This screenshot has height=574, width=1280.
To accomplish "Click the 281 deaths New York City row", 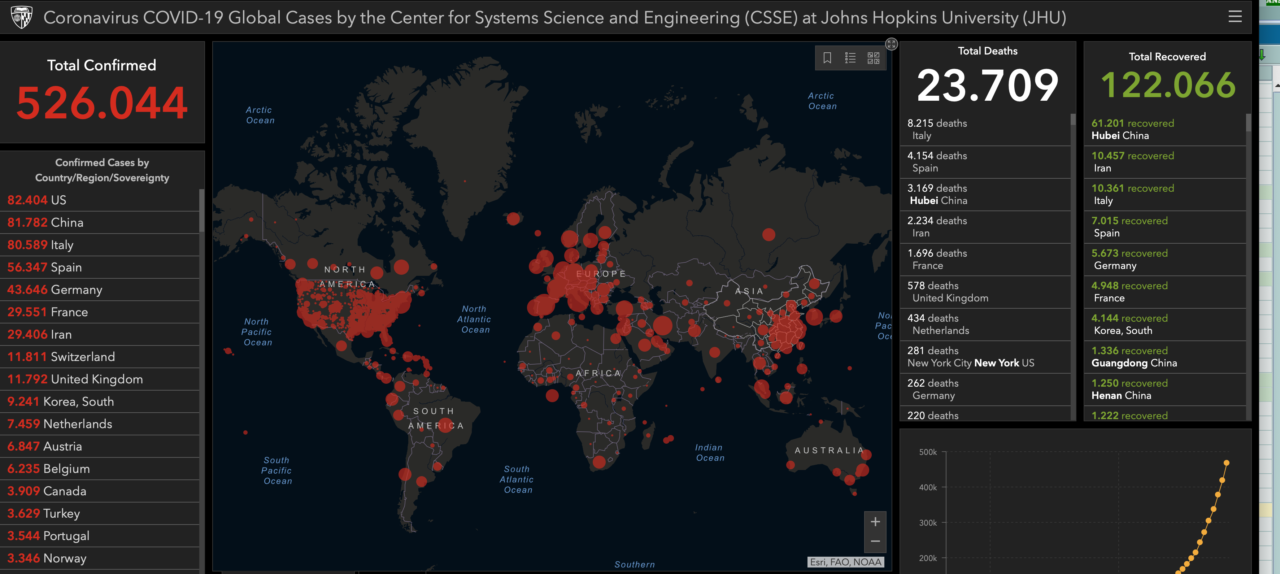I will pos(985,357).
